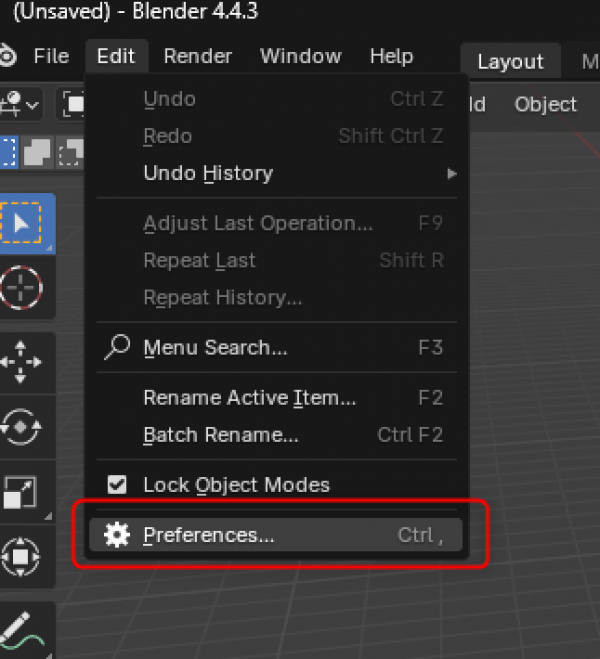The width and height of the screenshot is (600, 659).
Task: Choose the Move tool
Action: click(x=22, y=361)
